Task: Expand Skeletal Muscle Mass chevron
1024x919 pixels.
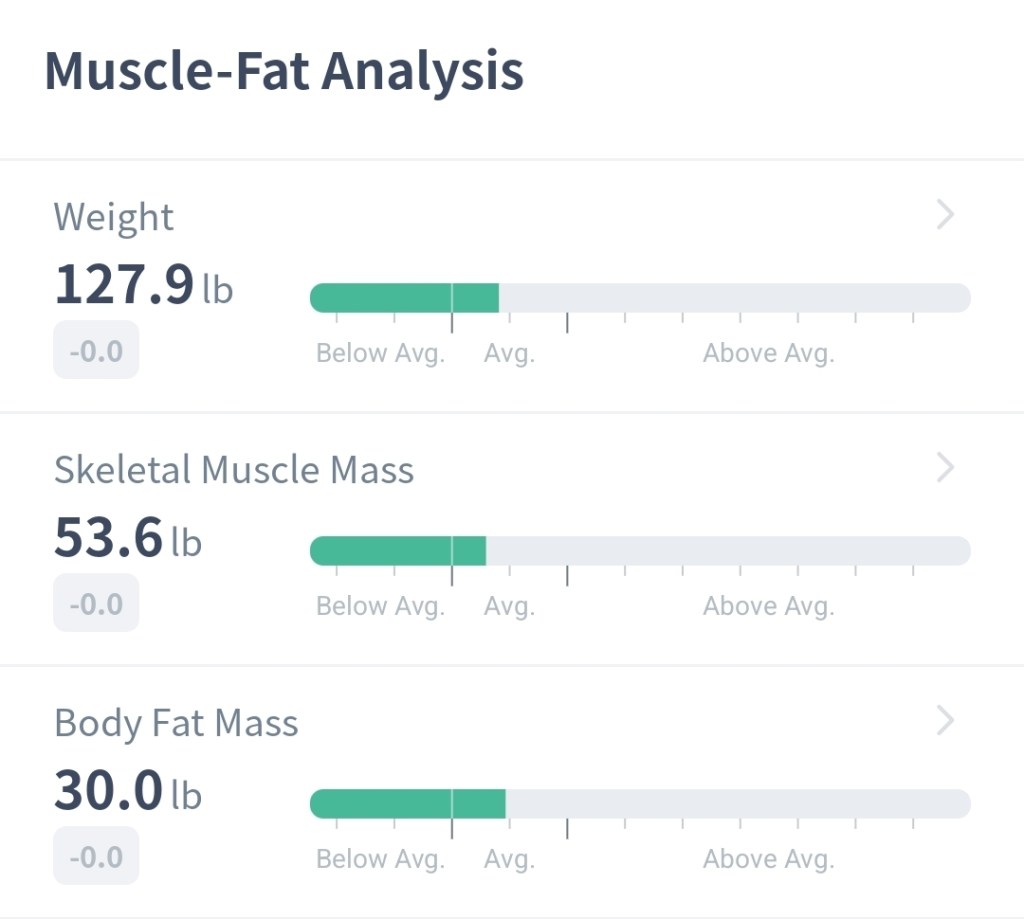Action: coord(945,467)
